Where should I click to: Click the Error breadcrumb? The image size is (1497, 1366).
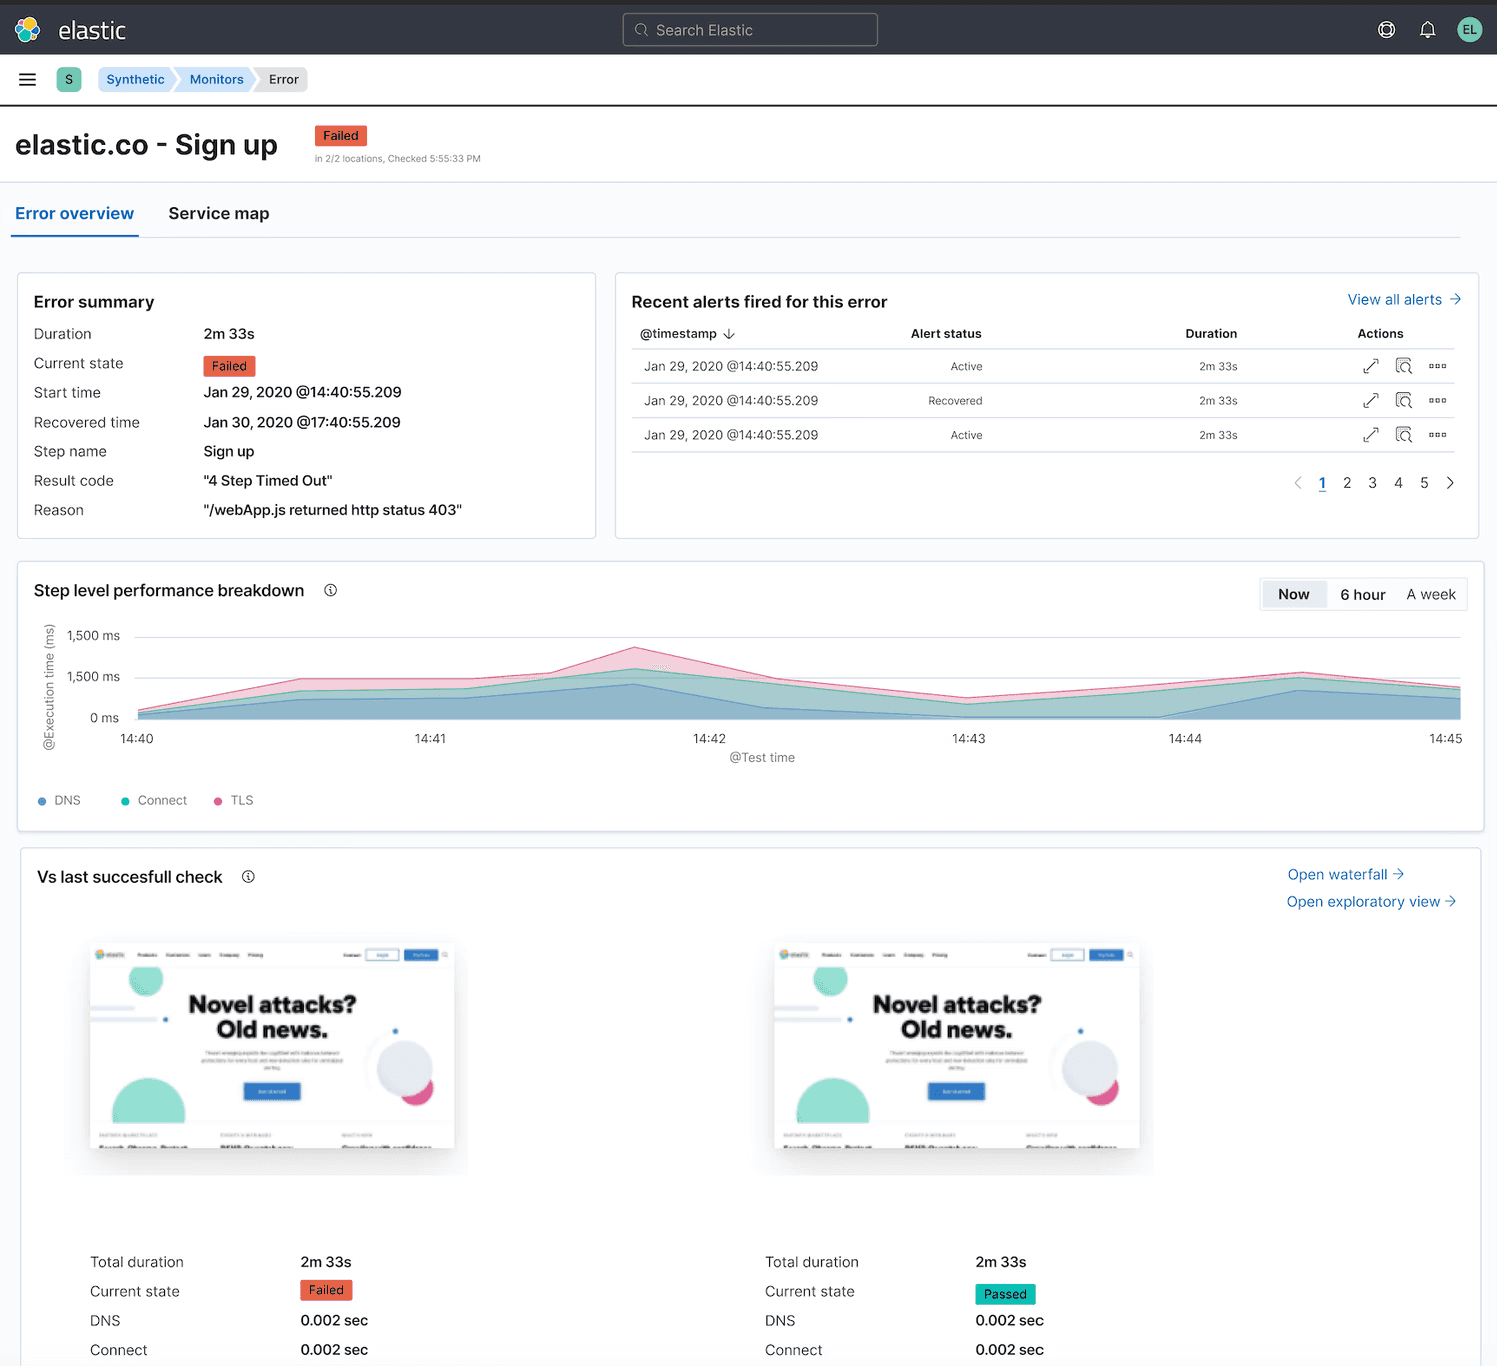tap(283, 79)
